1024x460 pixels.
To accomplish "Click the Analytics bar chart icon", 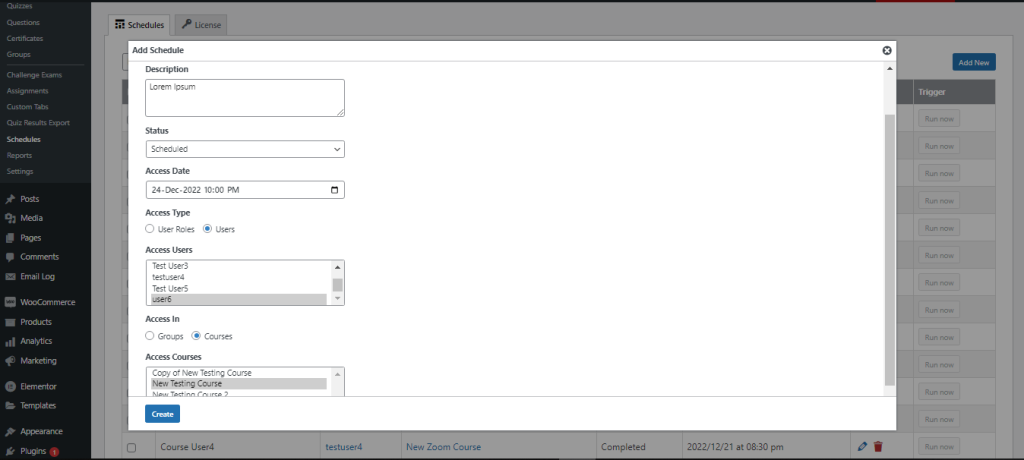I will coord(10,341).
